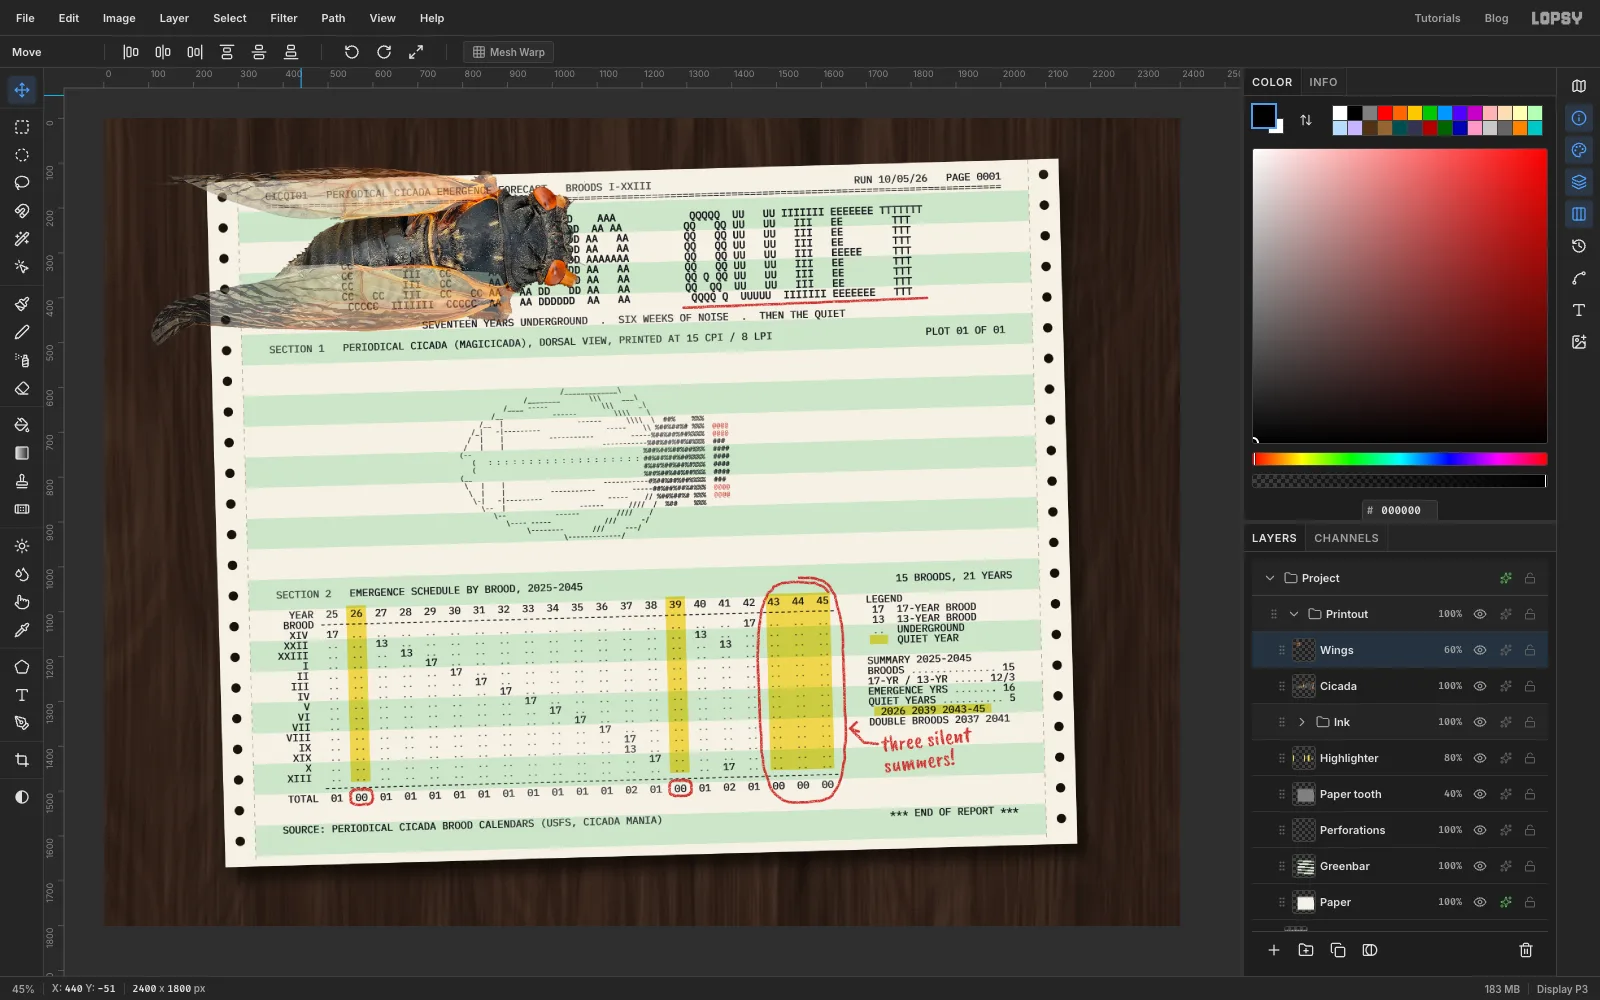The image size is (1600, 1000).
Task: Select the Paper layer thumbnail
Action: pyautogui.click(x=1304, y=902)
